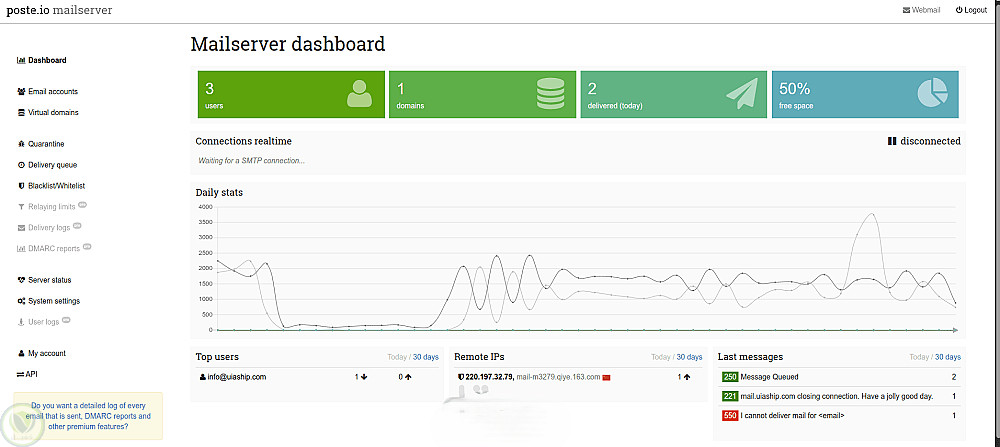Click the arrows icon beside API
Screen dimensions: 1000x447
tap(20, 374)
